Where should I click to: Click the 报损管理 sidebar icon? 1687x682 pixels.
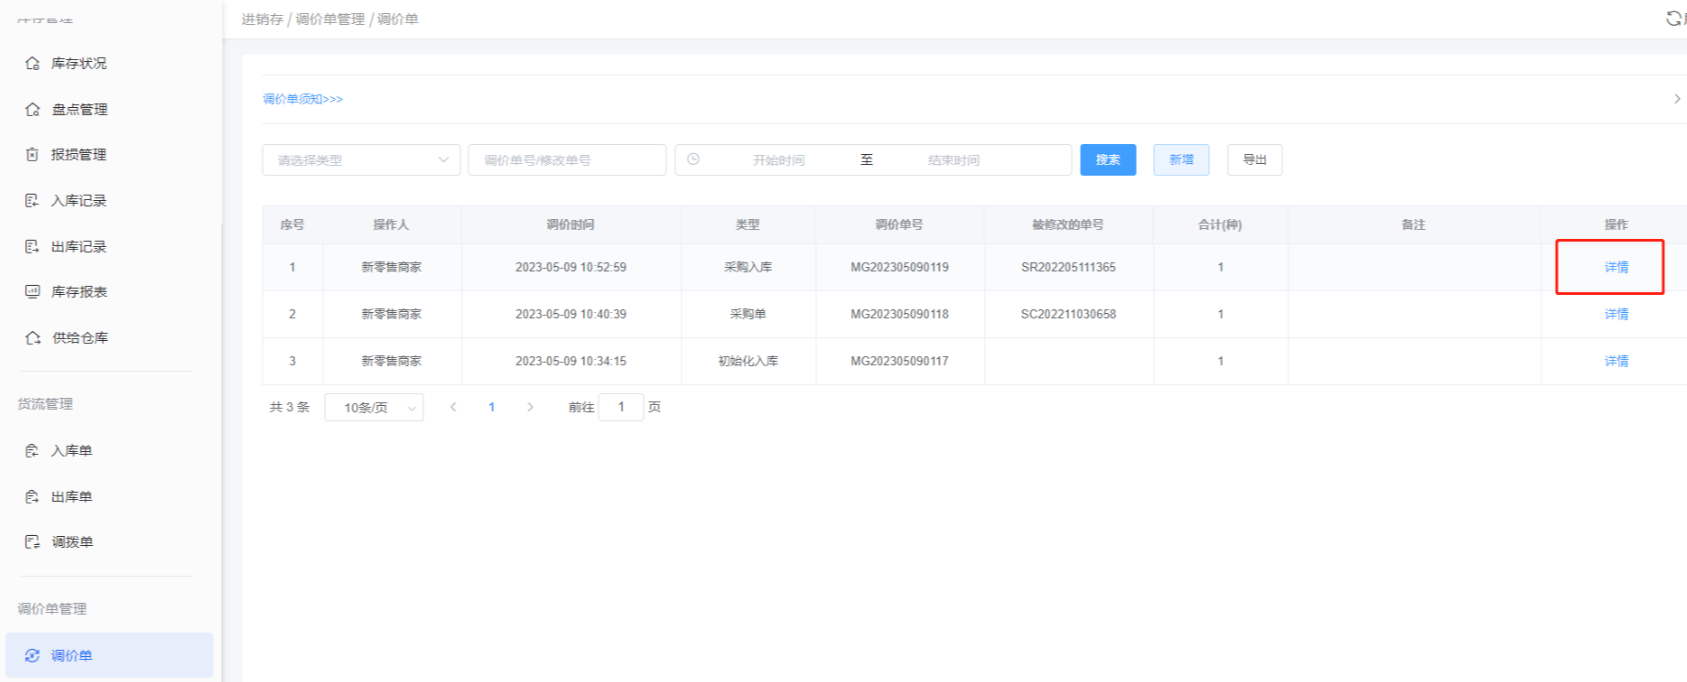[x=32, y=154]
